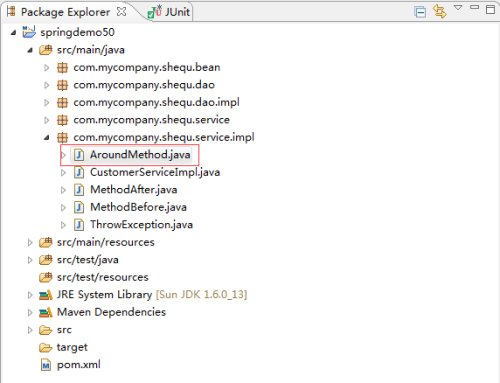This screenshot has height=383, width=500.
Task: Click the target folder icon
Action: tap(46, 348)
